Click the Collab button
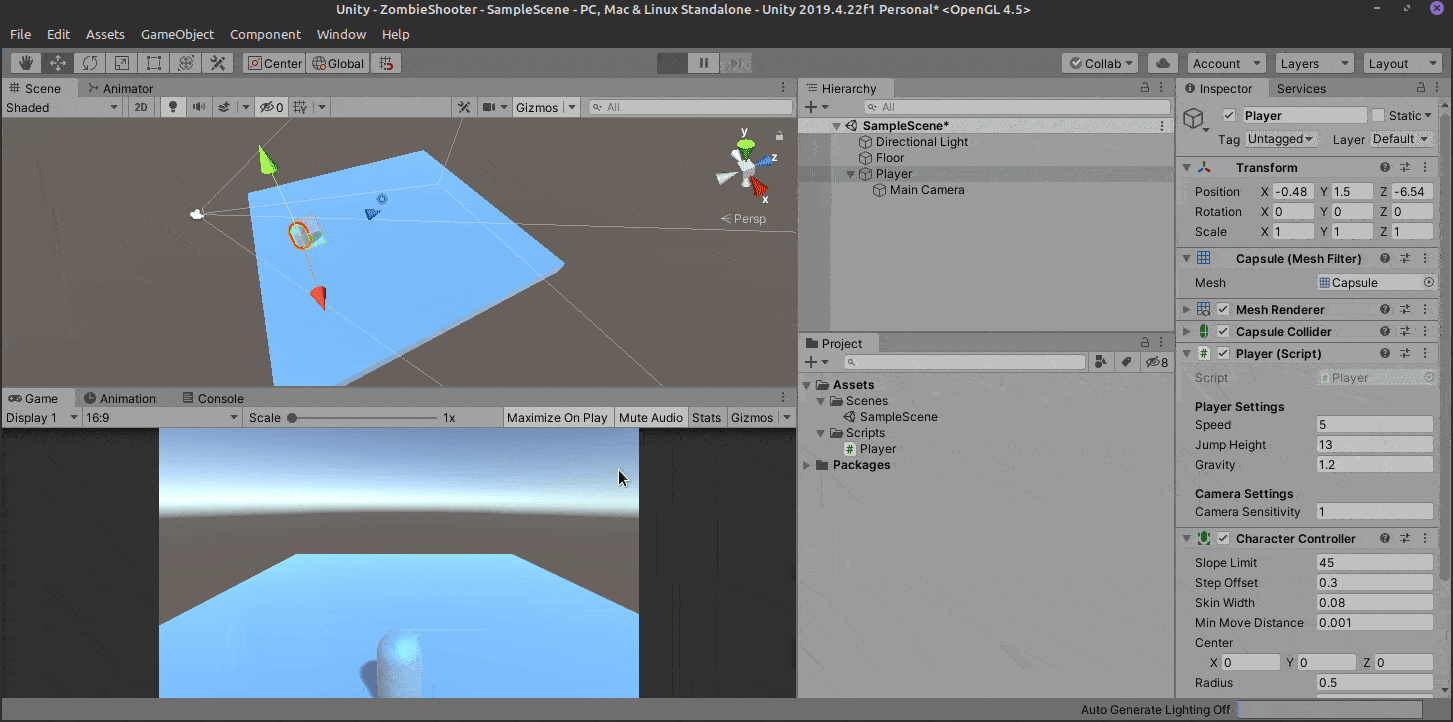This screenshot has width=1453, height=722. click(x=1101, y=63)
